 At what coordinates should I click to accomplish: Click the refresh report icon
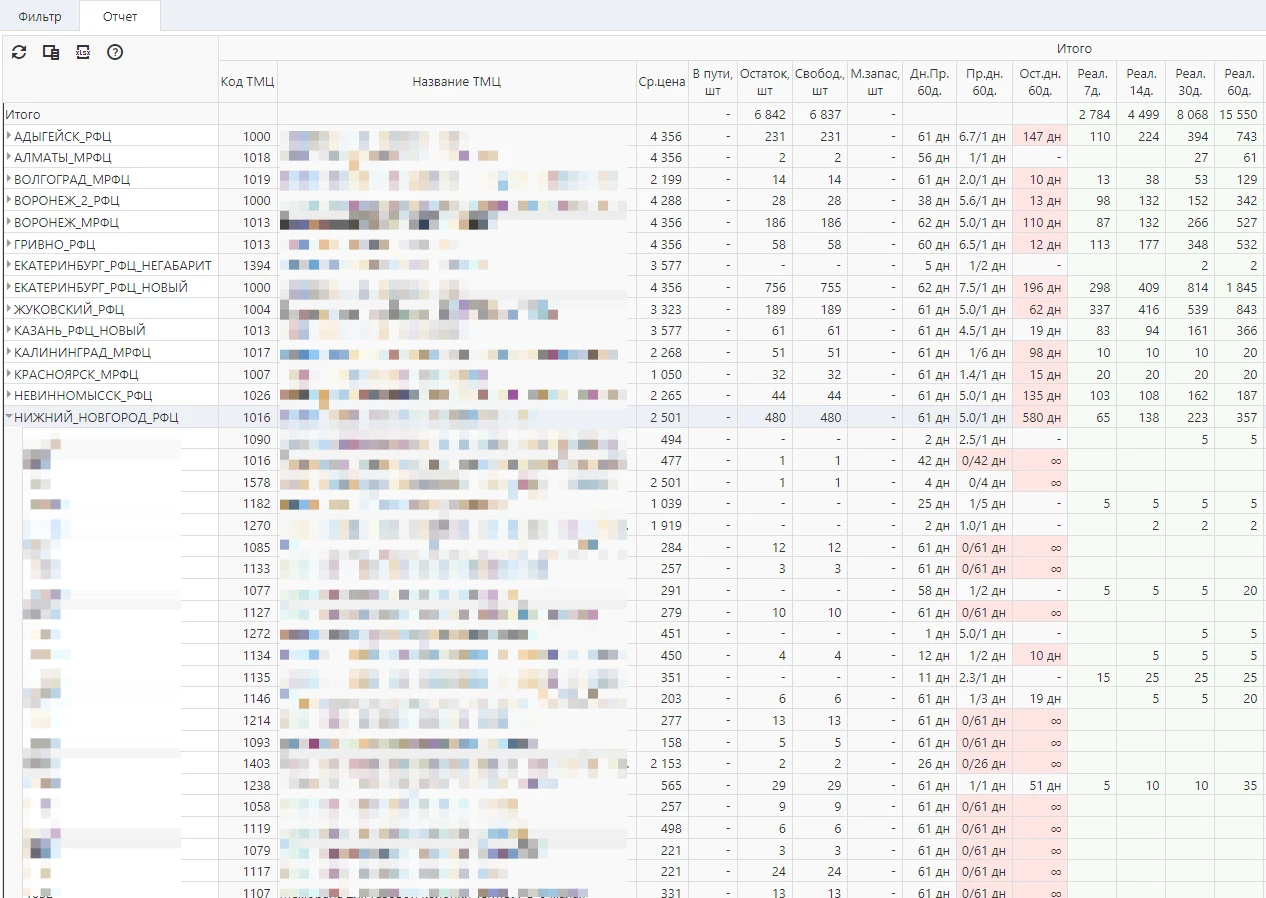19,52
